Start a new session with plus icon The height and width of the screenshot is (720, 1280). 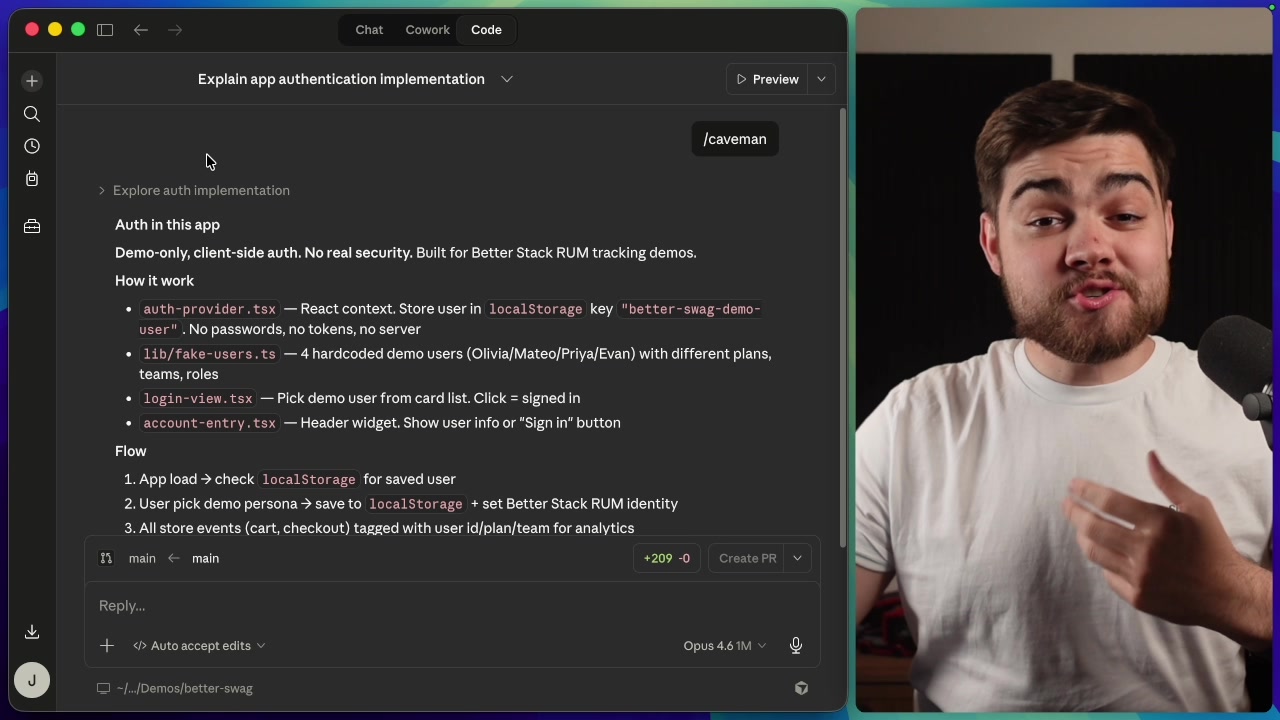click(32, 81)
